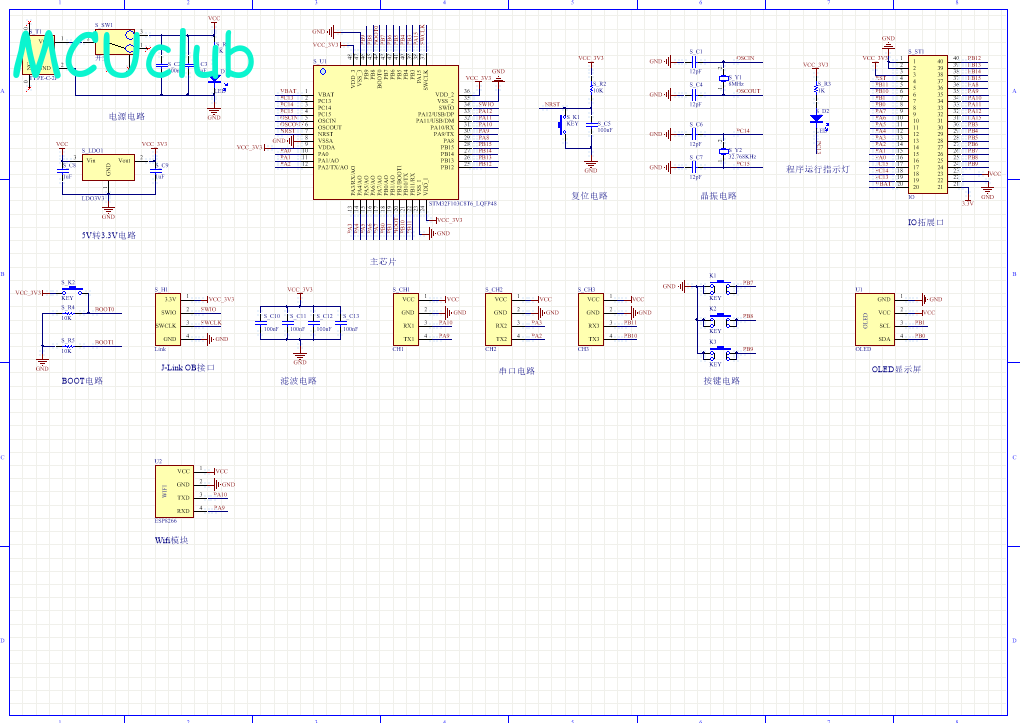
Task: Select the ESP8266 WiFi module U2
Action: (x=174, y=491)
